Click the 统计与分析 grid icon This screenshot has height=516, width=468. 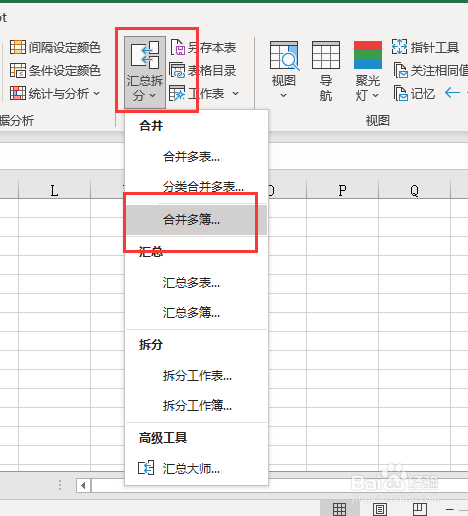tap(18, 93)
